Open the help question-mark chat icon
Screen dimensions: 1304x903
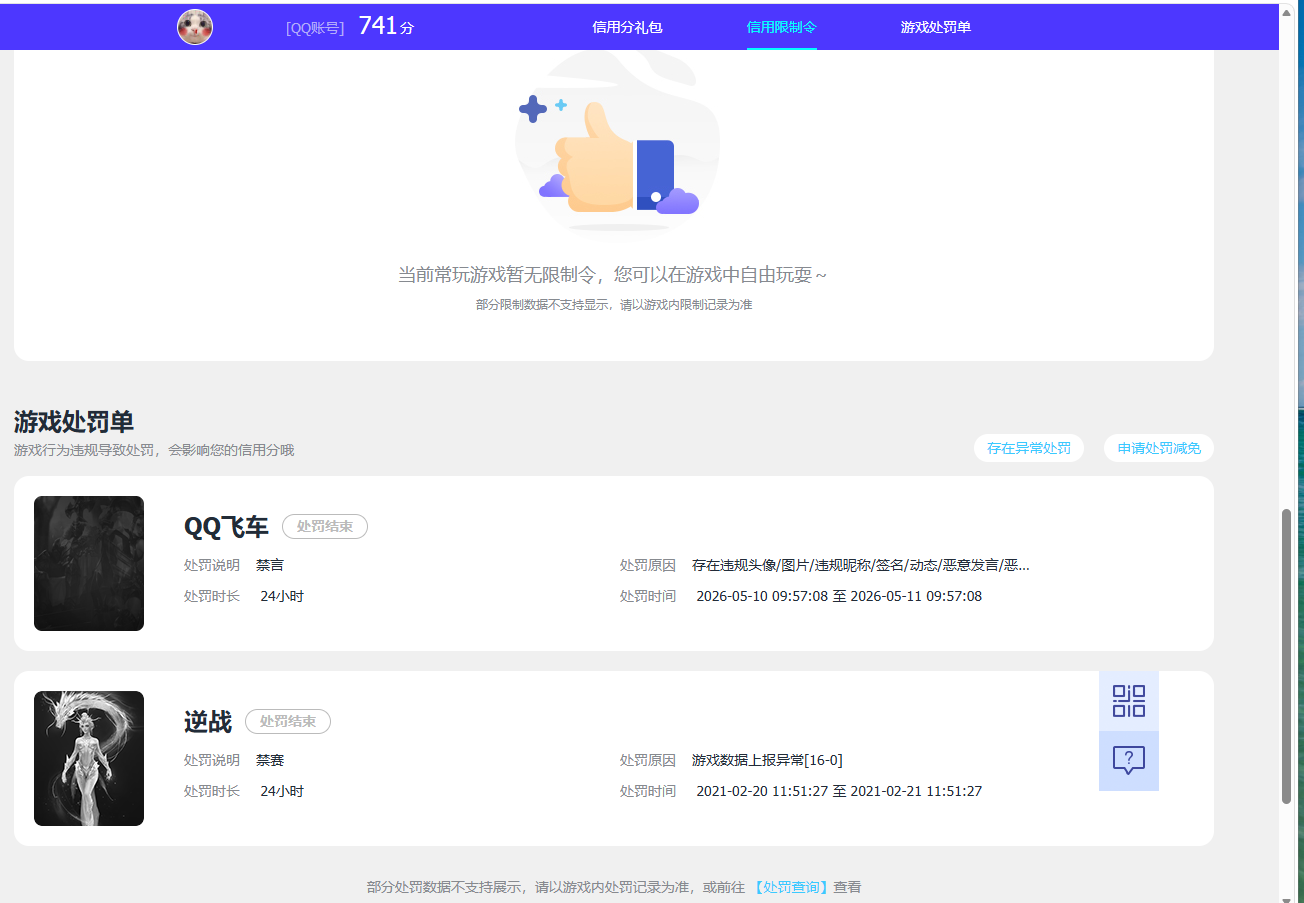(x=1129, y=761)
